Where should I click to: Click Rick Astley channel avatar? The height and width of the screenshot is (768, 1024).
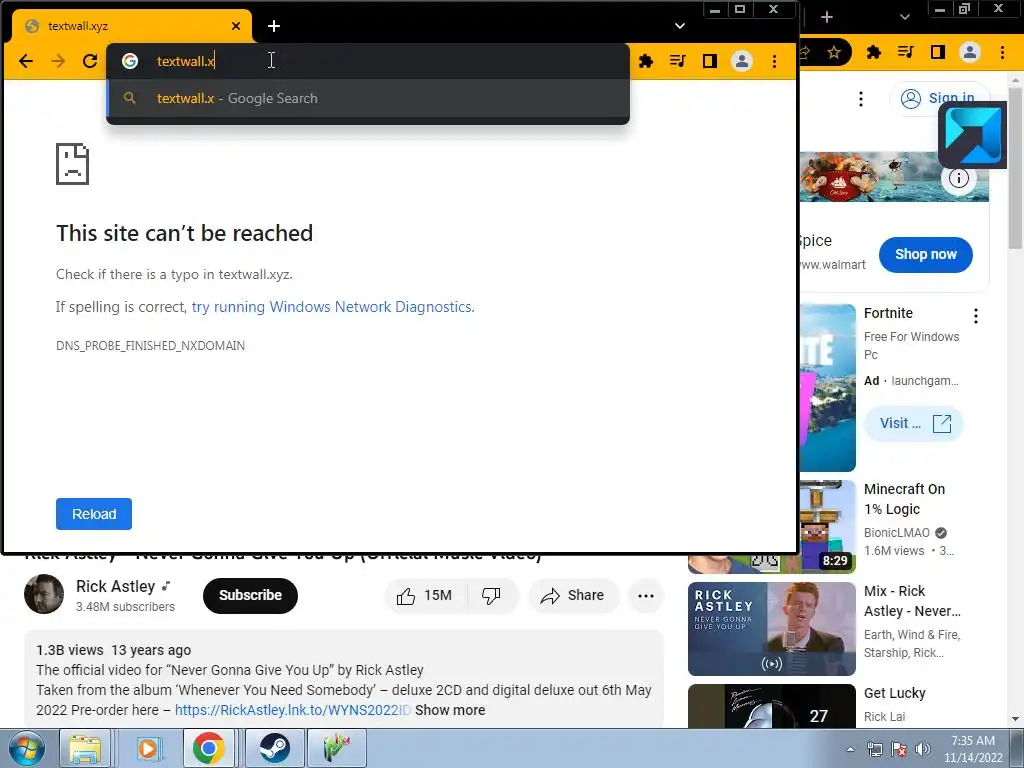44,594
